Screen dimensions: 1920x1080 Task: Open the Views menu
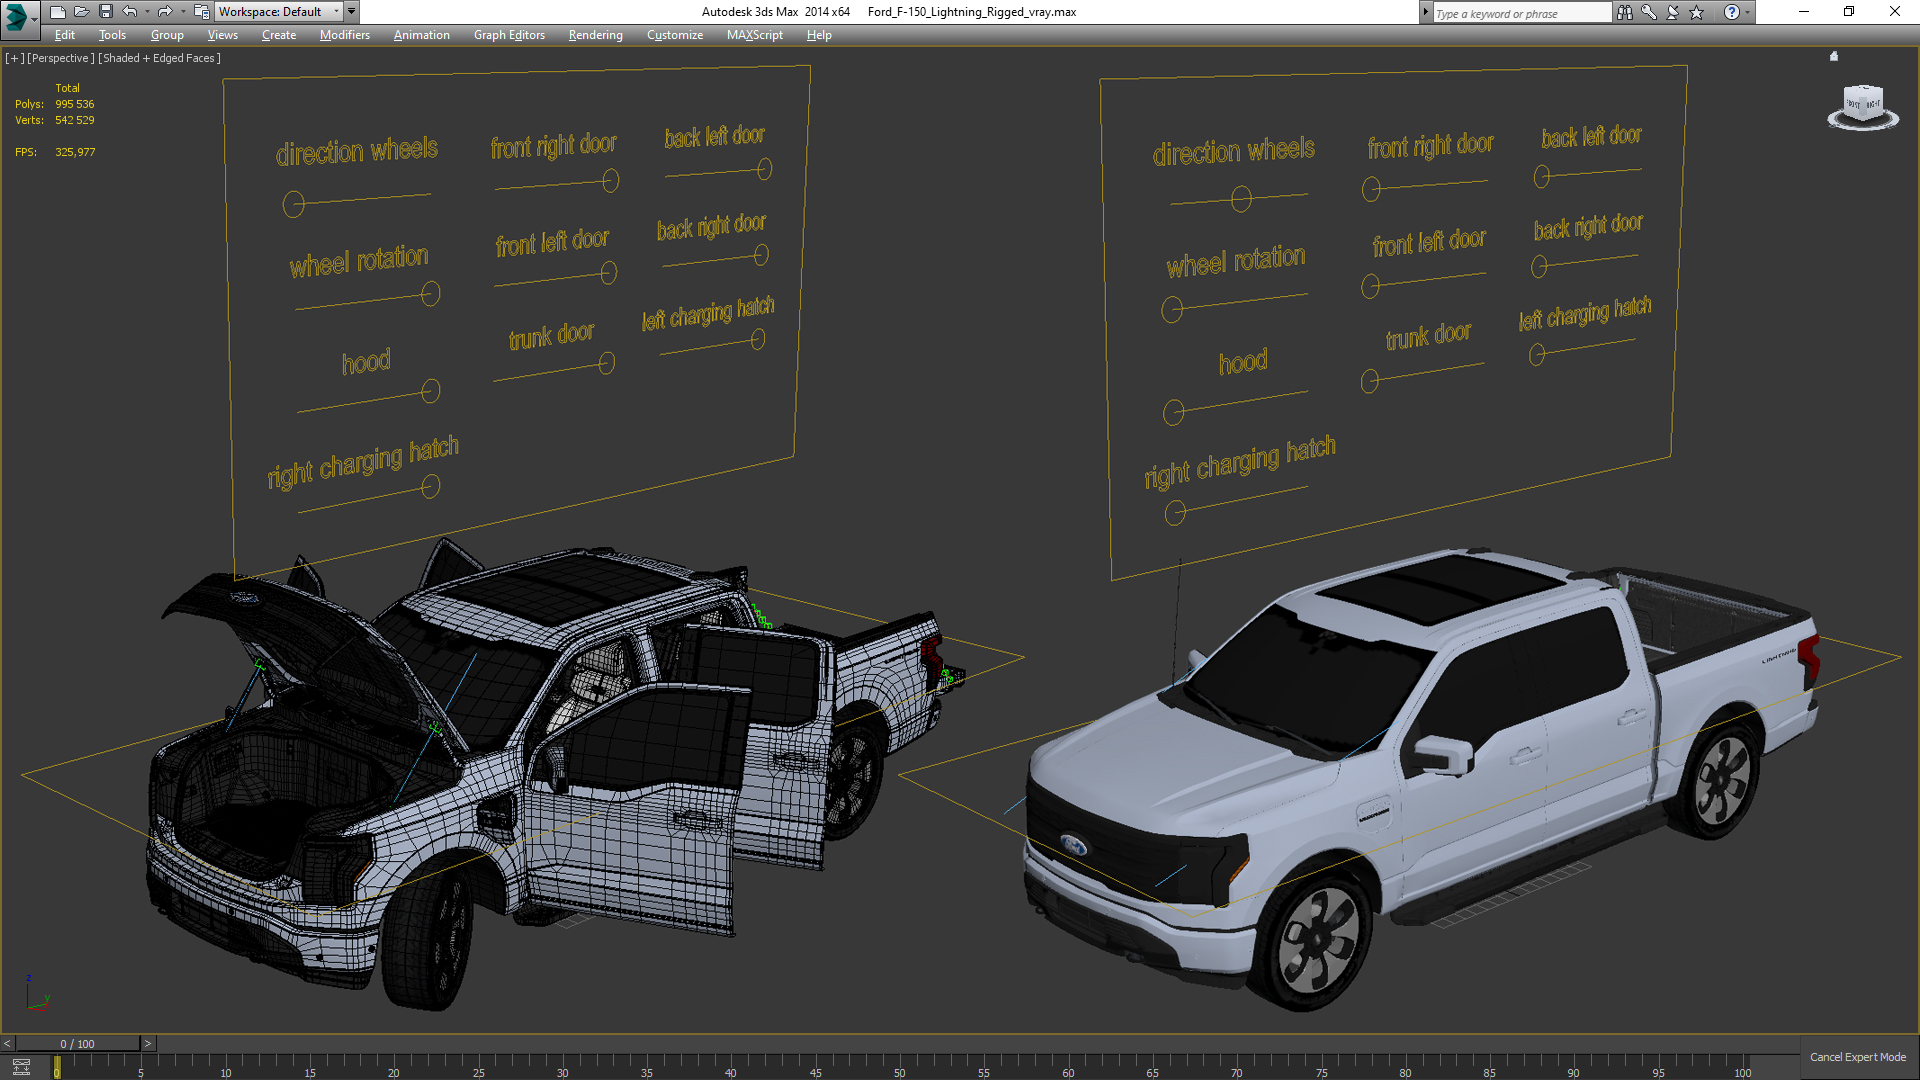point(222,35)
